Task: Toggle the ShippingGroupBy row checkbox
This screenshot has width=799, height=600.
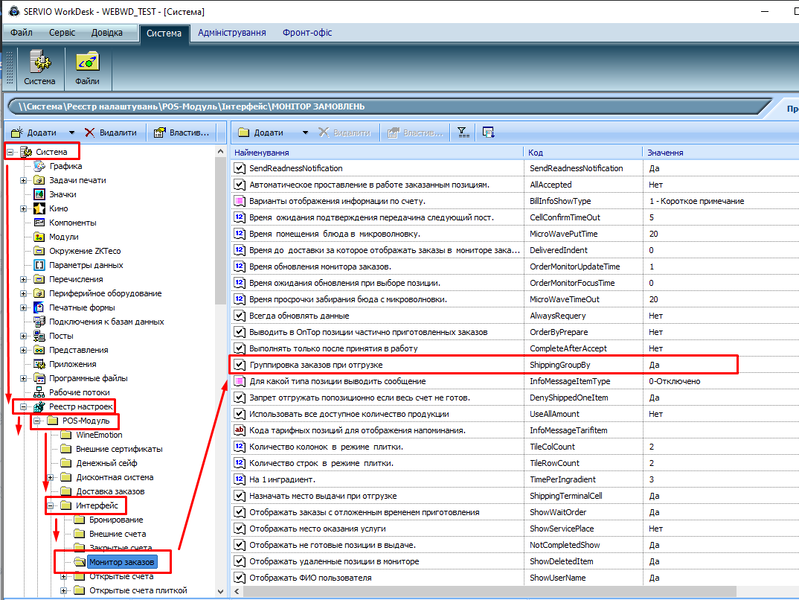Action: coord(240,365)
